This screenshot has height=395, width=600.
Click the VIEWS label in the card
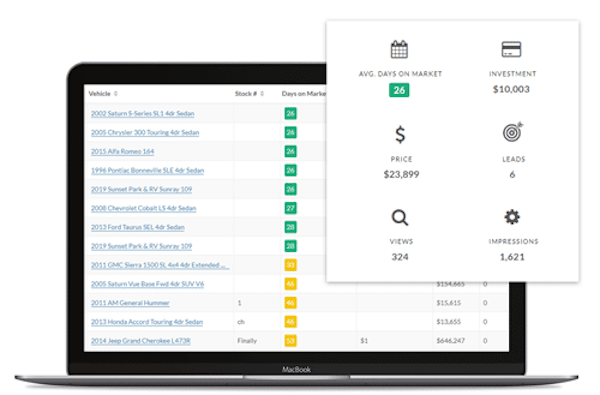click(401, 242)
